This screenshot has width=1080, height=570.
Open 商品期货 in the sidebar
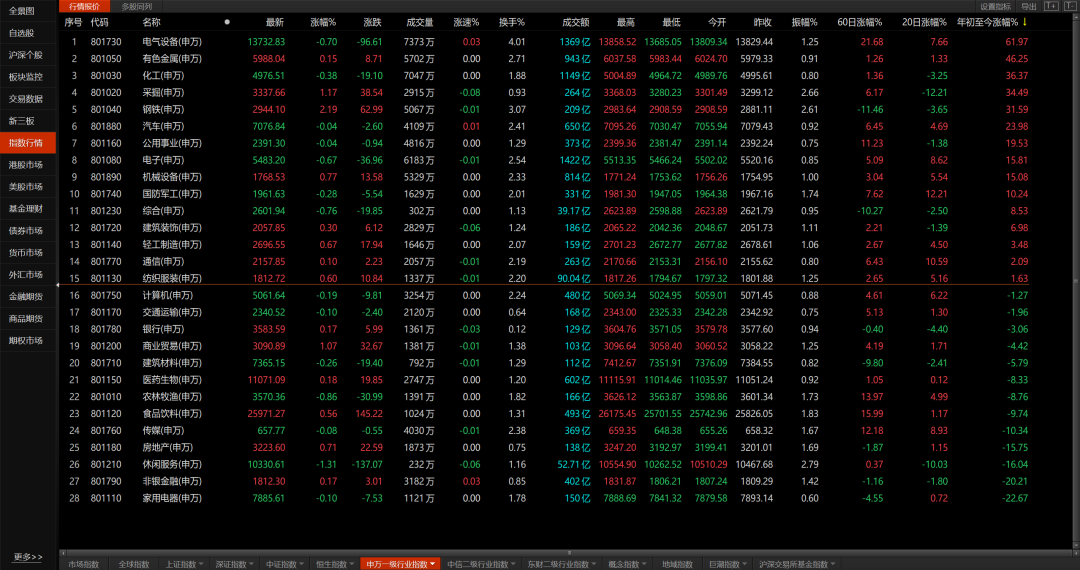[28, 319]
